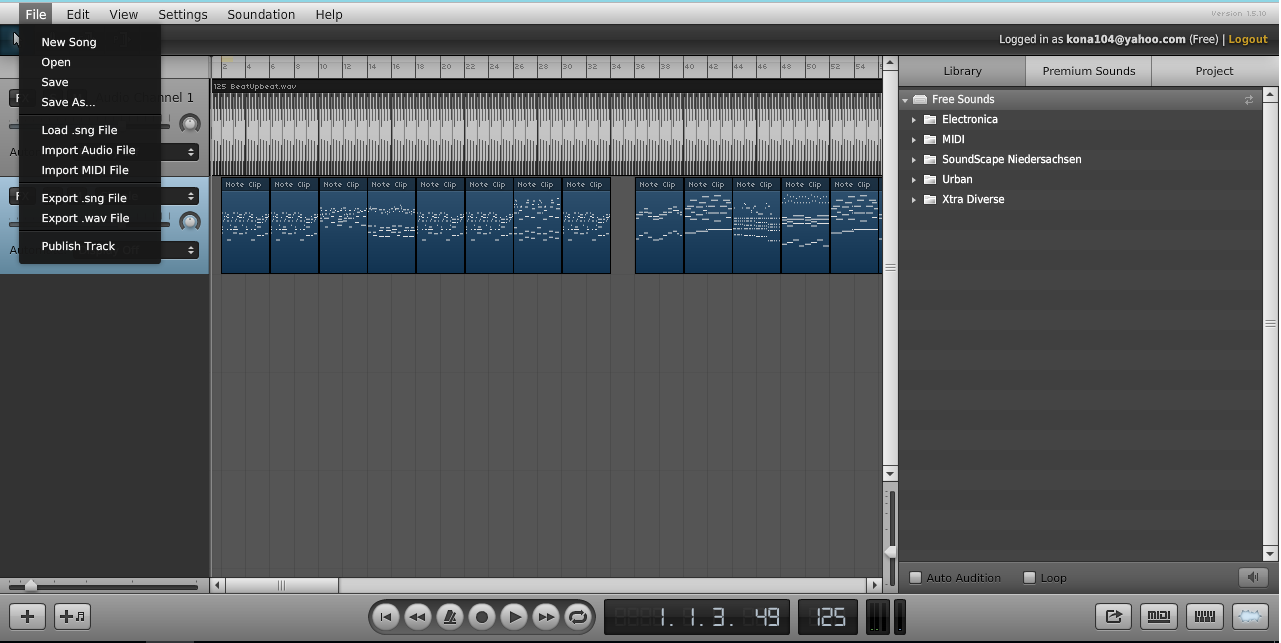
Task: Choose Export .sng File
Action: pos(84,198)
